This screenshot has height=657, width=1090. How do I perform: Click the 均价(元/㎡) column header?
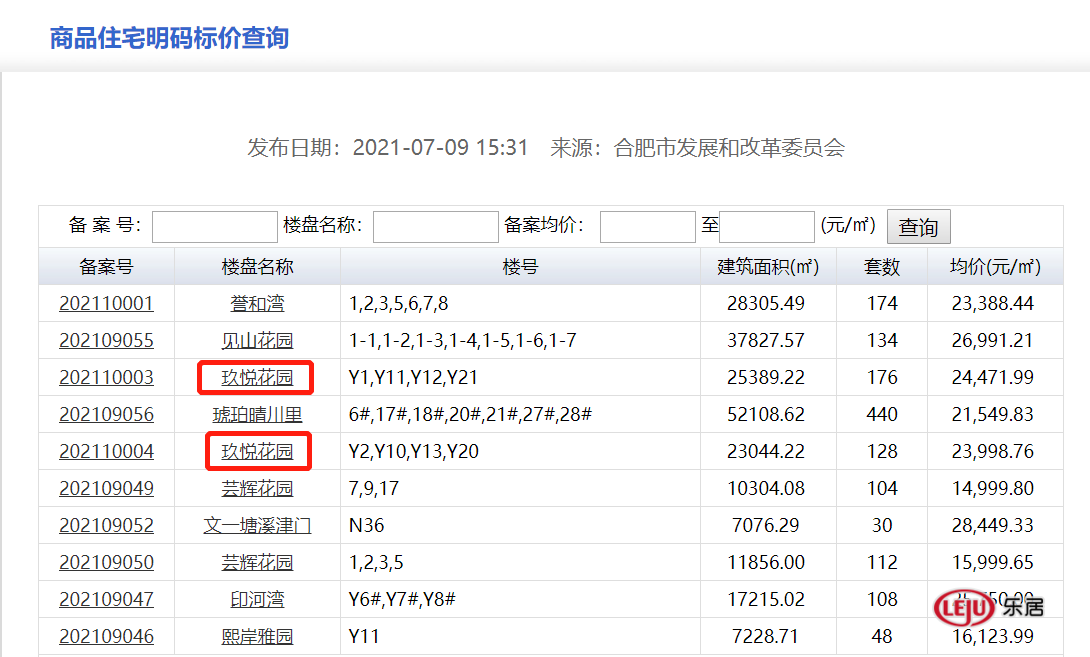(x=995, y=266)
